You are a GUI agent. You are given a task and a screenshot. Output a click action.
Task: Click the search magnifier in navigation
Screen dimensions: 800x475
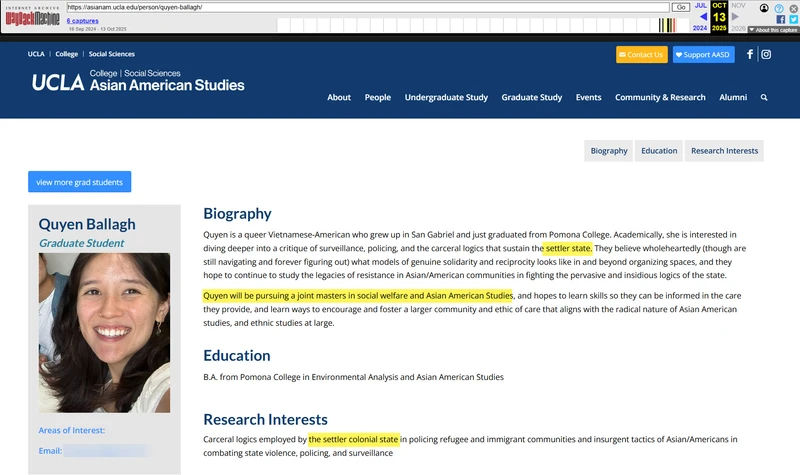pos(764,97)
